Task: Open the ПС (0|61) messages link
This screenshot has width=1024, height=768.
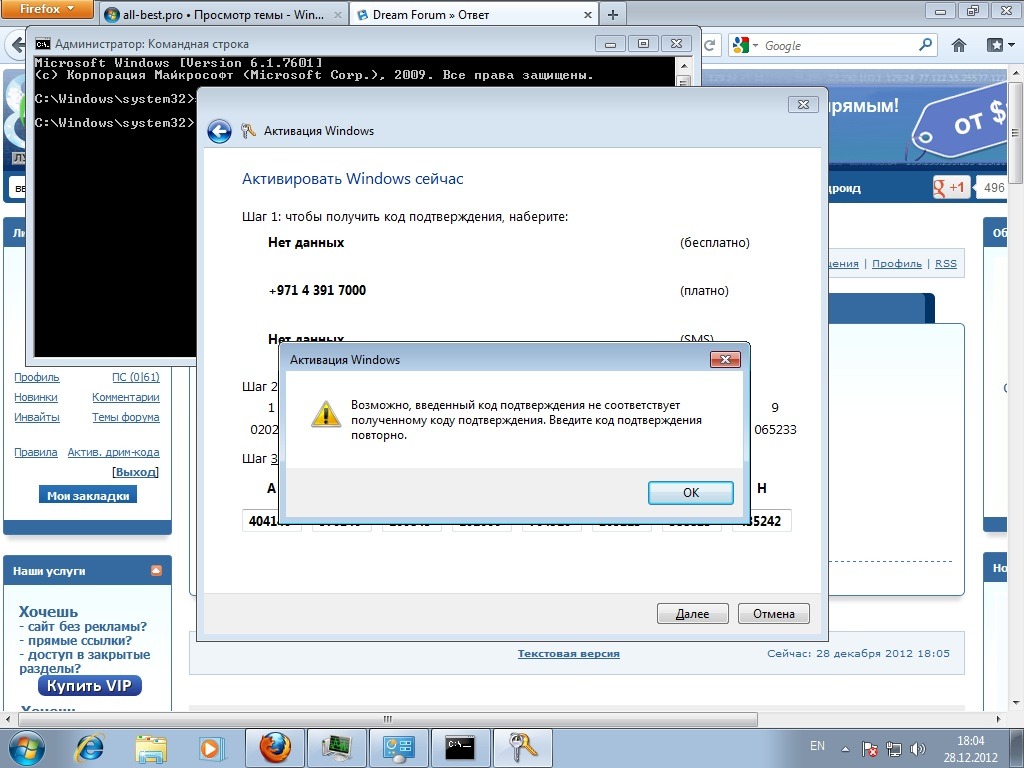Action: point(136,377)
